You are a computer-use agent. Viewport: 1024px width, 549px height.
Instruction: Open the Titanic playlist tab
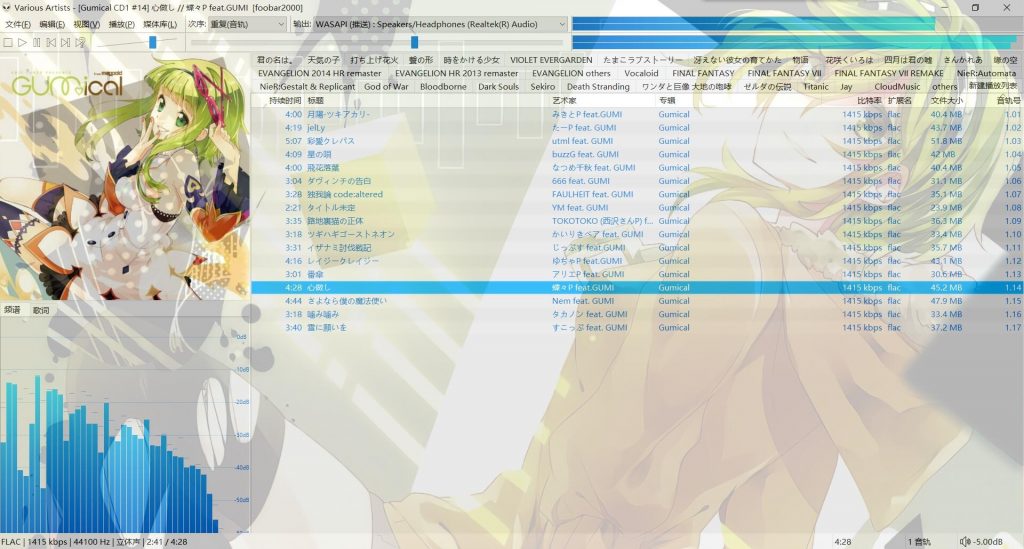816,86
